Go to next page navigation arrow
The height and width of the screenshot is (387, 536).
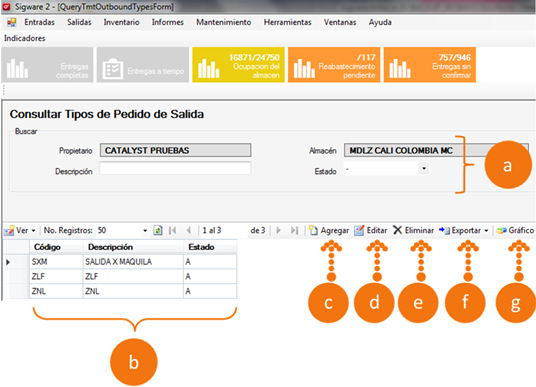278,230
